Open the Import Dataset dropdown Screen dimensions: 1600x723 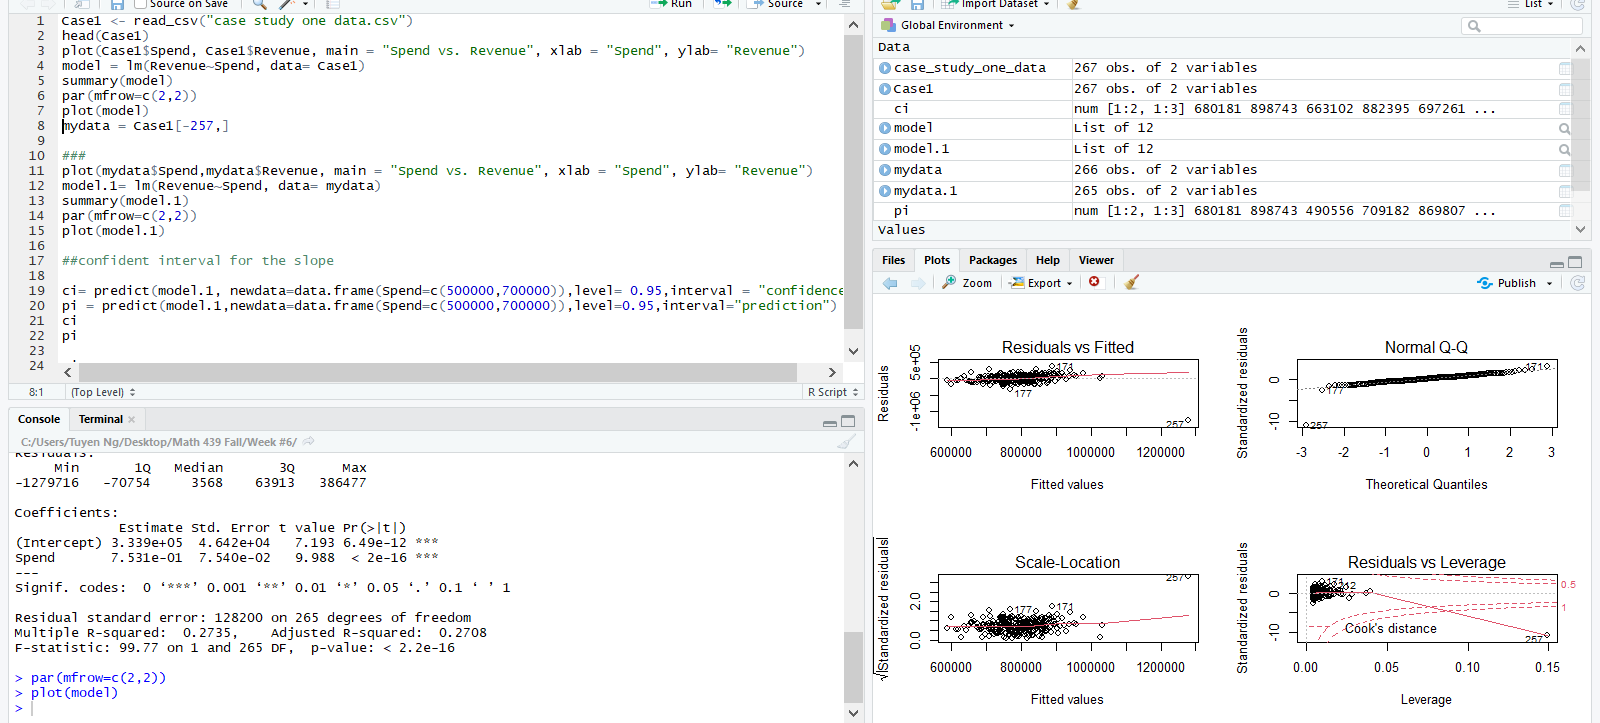tap(995, 5)
